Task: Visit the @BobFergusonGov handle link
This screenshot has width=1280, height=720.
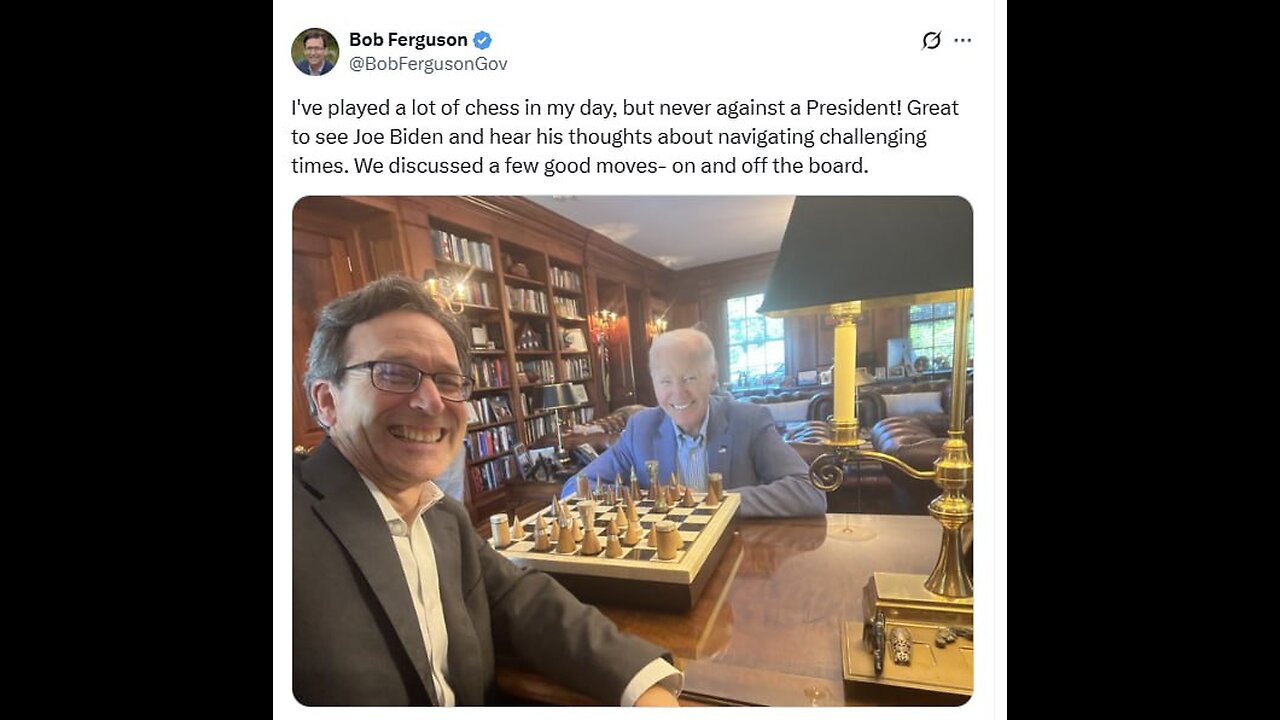Action: coord(428,64)
